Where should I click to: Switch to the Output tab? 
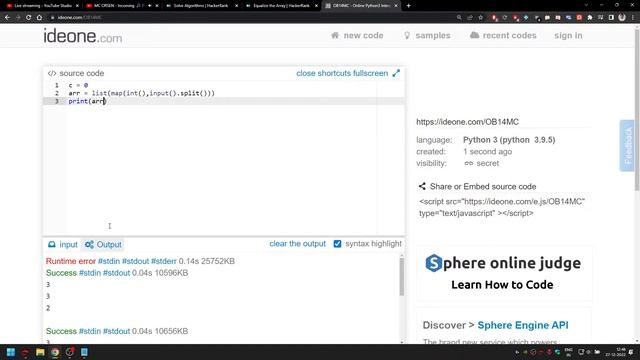(x=103, y=244)
